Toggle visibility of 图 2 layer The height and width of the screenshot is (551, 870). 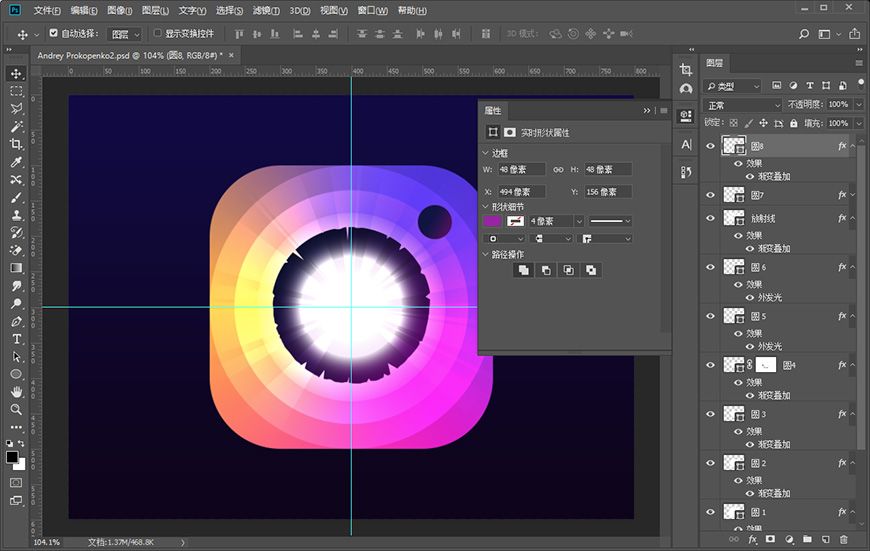coord(710,463)
